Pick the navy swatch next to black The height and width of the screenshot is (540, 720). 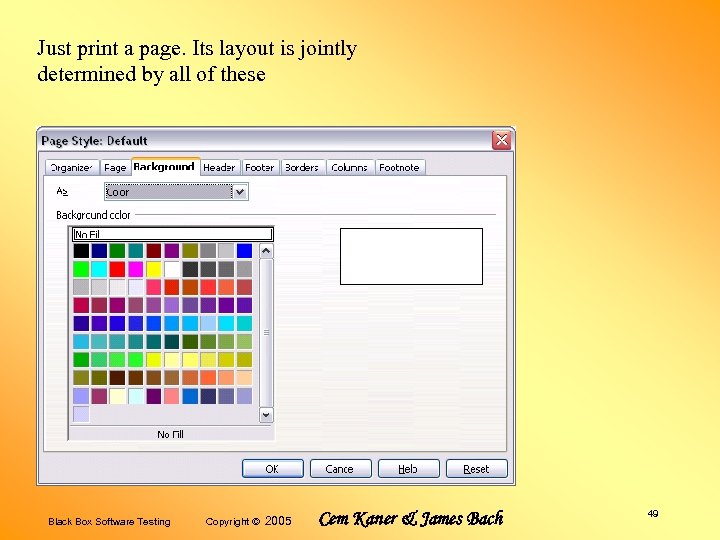click(99, 251)
